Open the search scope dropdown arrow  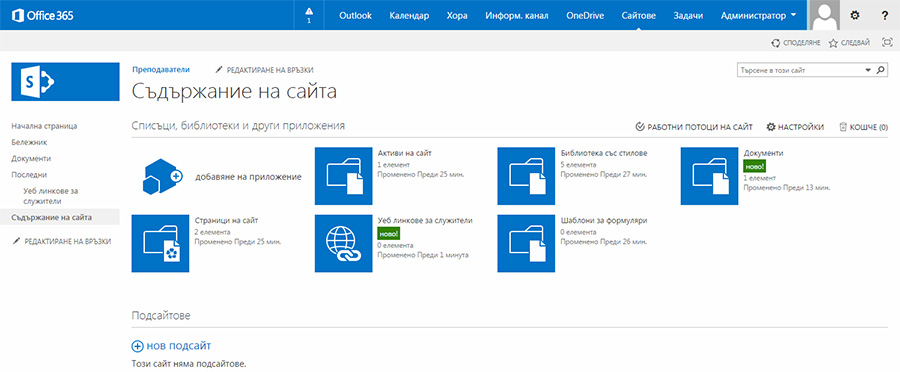(868, 70)
